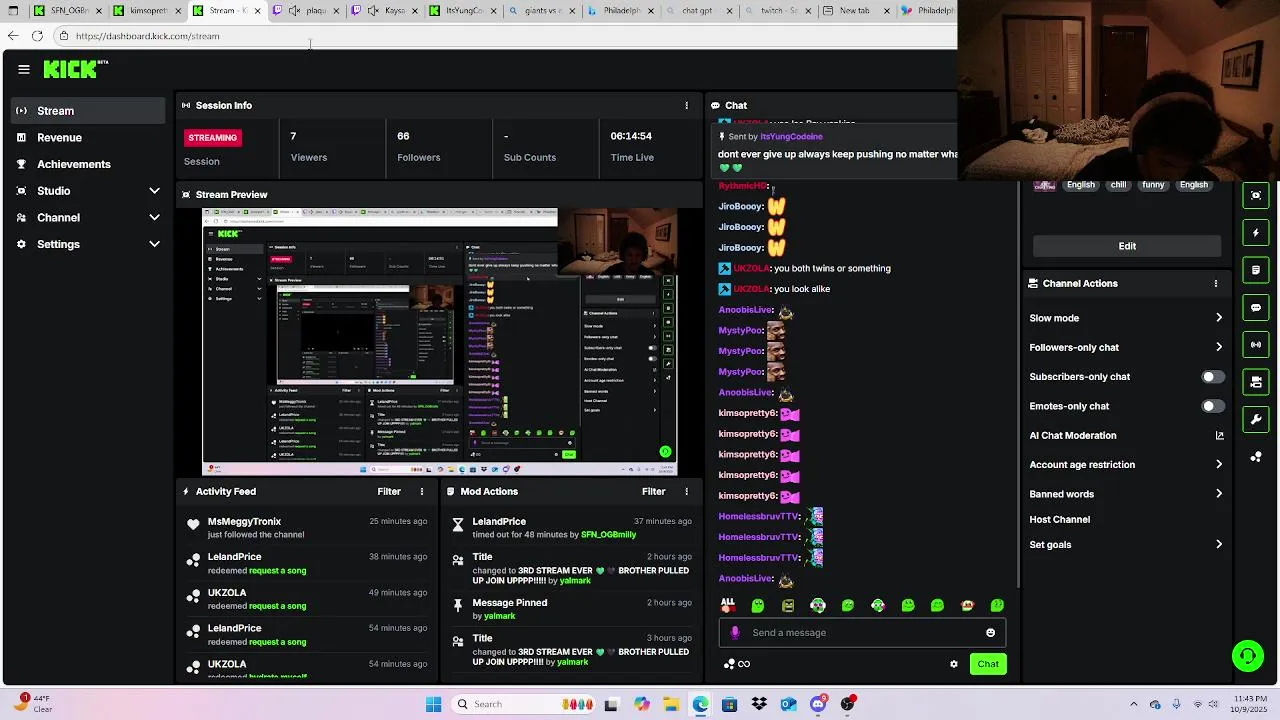Toggle the wrench mod tools widget icon
This screenshot has width=1280, height=720.
pyautogui.click(x=1256, y=419)
